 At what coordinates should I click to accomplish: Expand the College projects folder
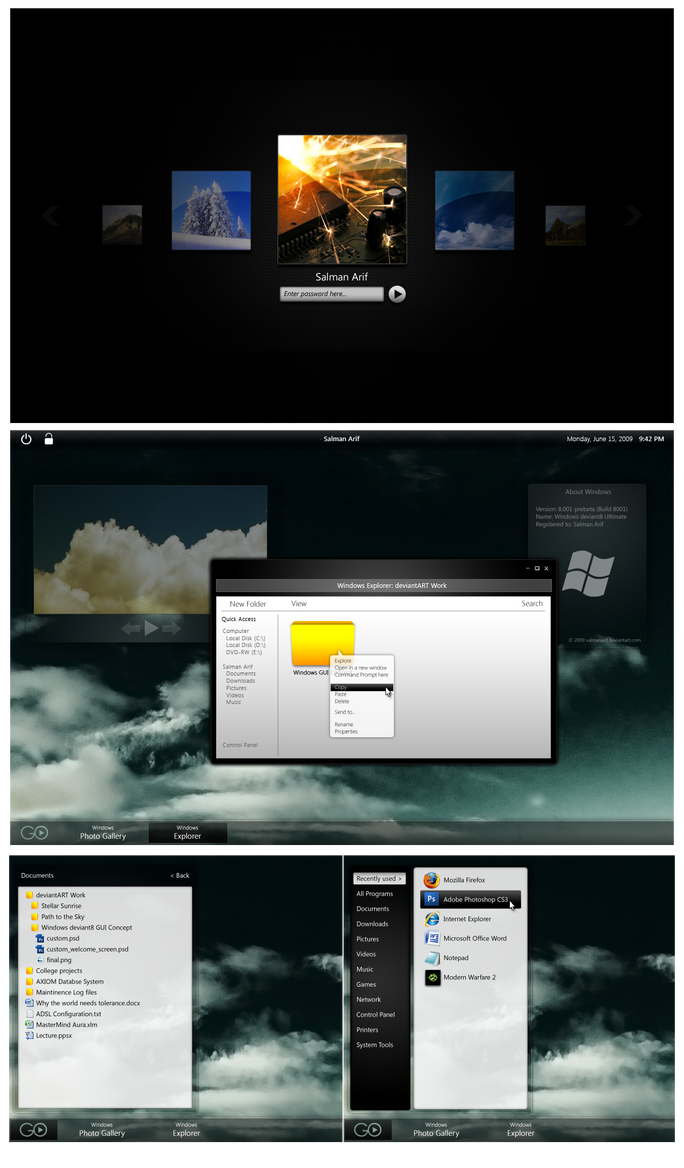click(54, 971)
